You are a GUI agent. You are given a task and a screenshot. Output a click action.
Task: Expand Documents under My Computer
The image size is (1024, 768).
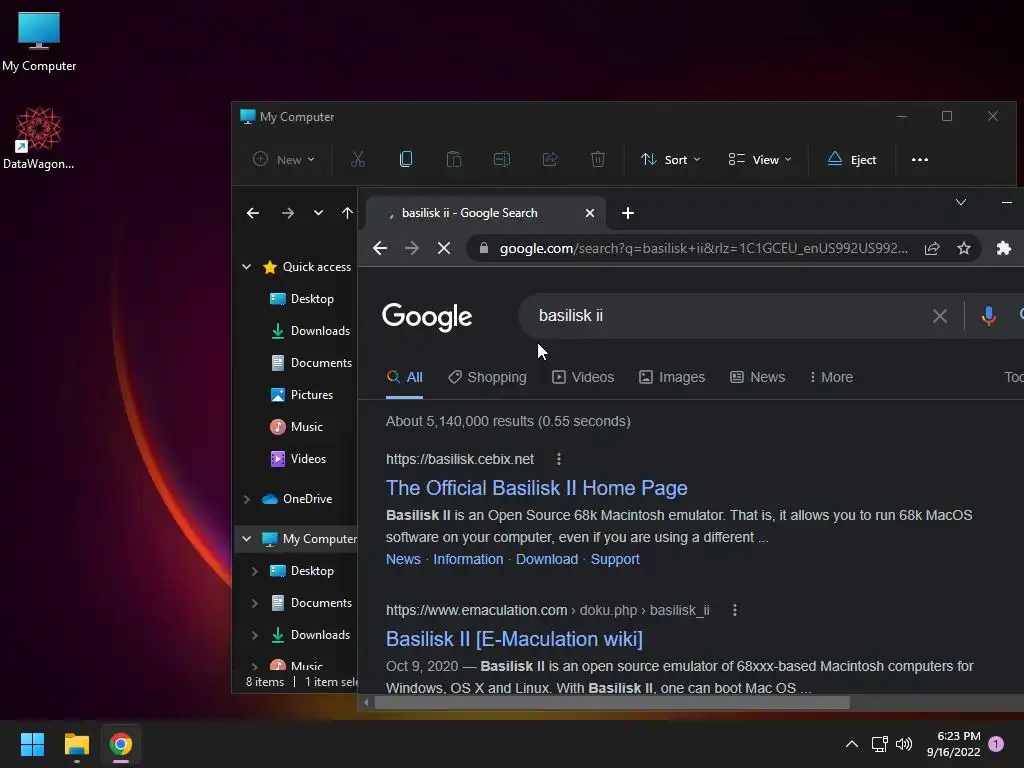(255, 603)
